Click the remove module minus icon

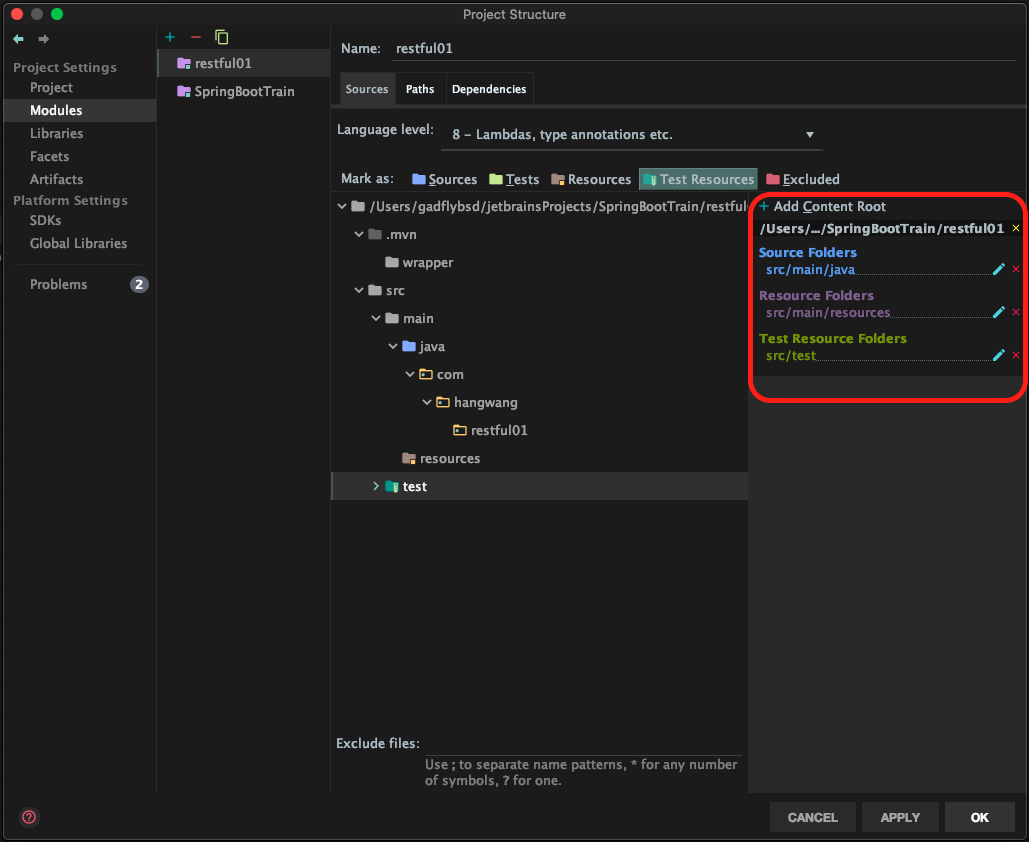pos(196,37)
